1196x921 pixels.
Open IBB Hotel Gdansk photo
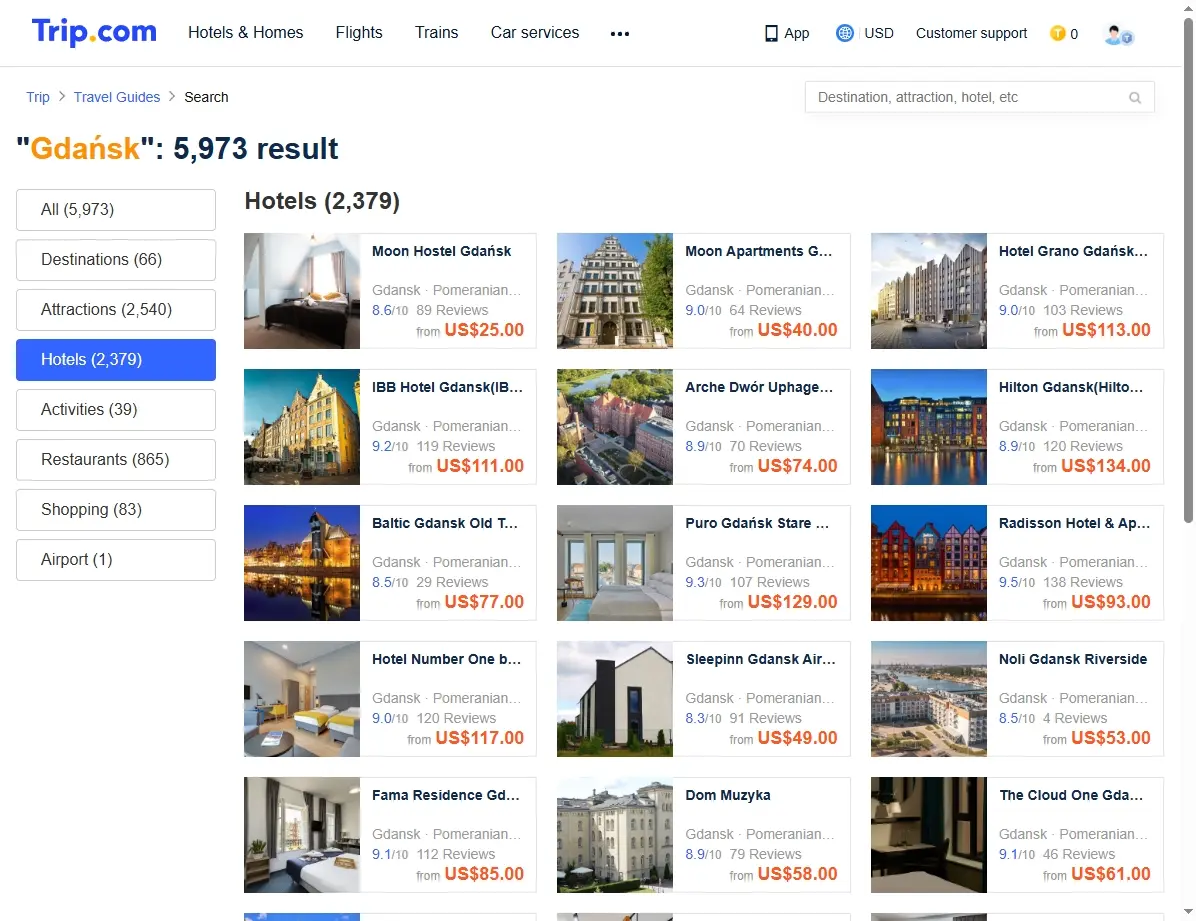pyautogui.click(x=302, y=427)
